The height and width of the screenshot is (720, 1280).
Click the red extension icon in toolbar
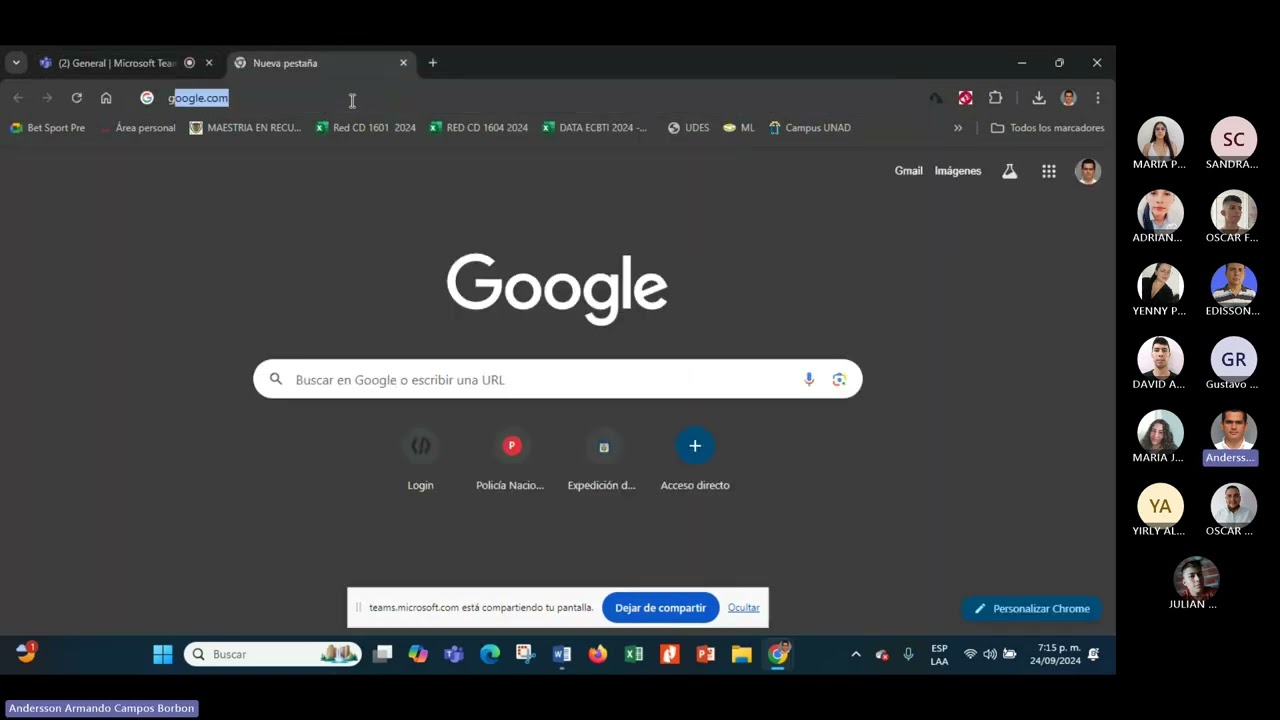965,98
